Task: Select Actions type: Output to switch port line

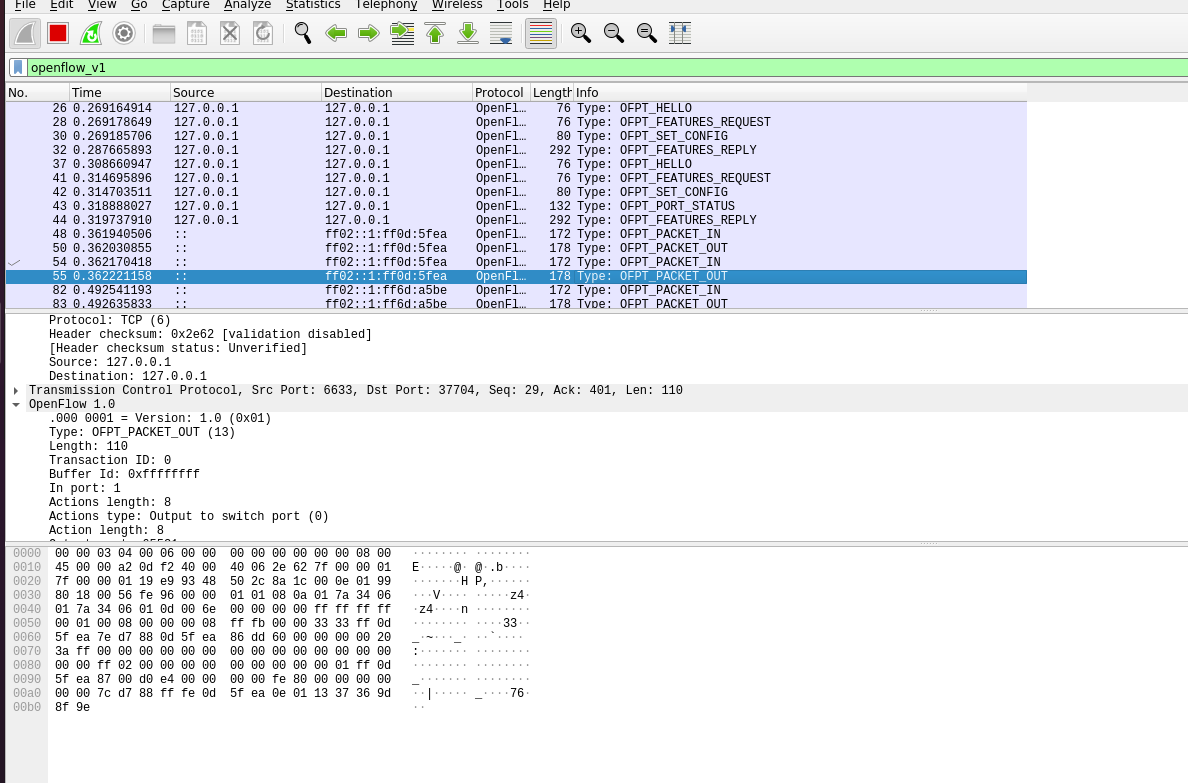Action: (189, 516)
